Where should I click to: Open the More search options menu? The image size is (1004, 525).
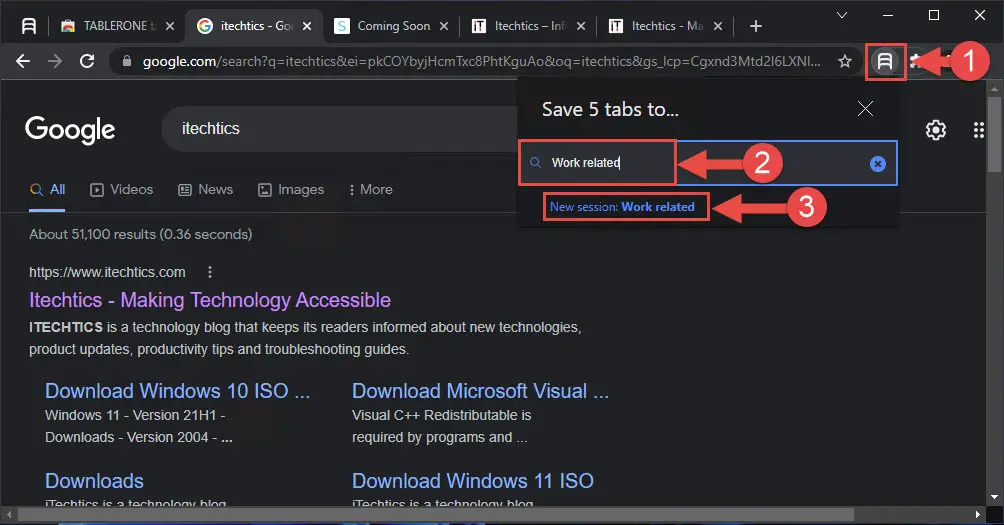[x=371, y=190]
